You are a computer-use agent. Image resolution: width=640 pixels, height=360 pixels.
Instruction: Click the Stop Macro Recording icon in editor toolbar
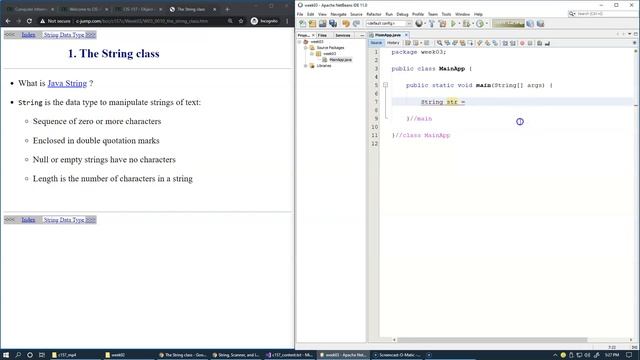click(530, 43)
